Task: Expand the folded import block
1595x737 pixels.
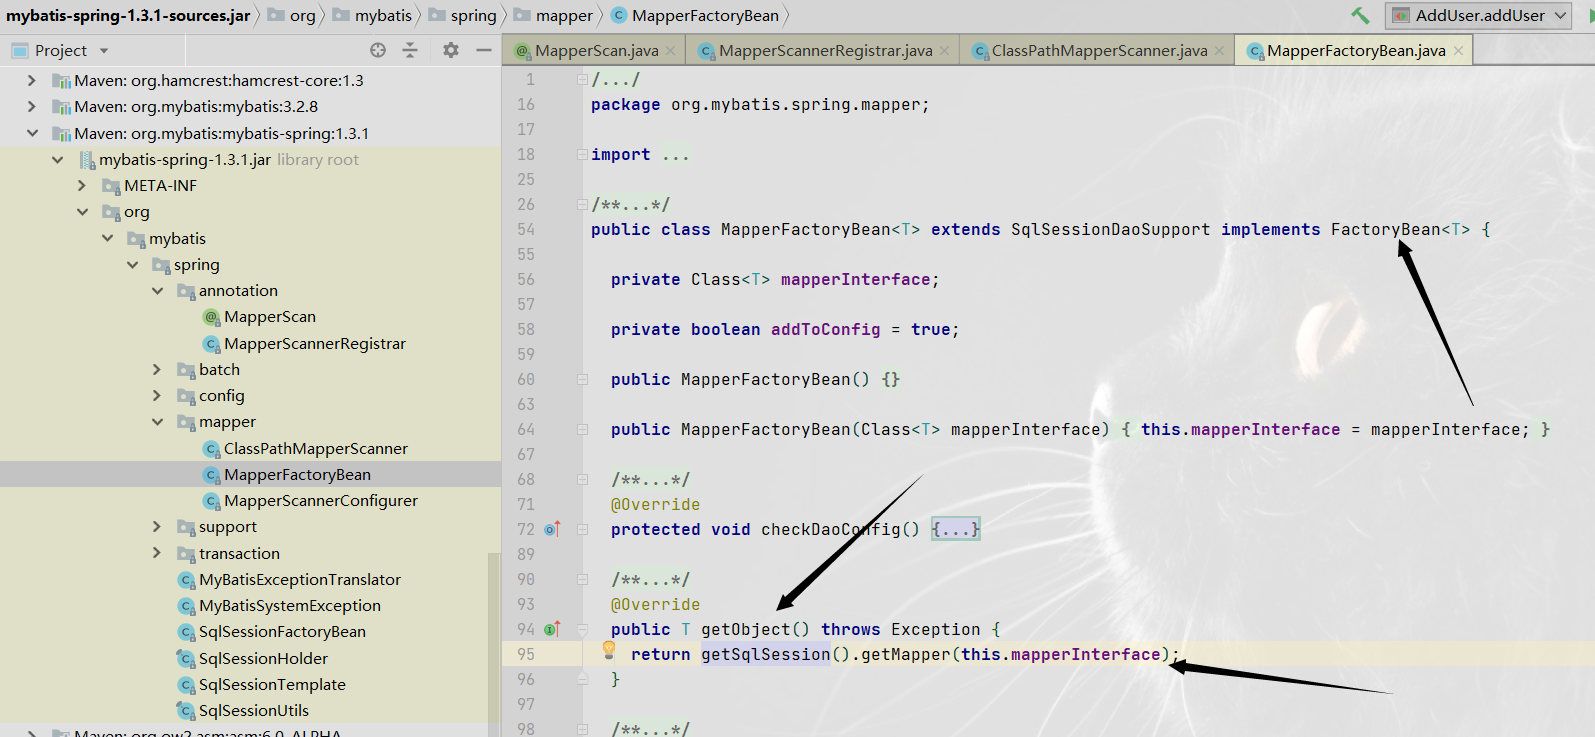Action: tap(582, 154)
